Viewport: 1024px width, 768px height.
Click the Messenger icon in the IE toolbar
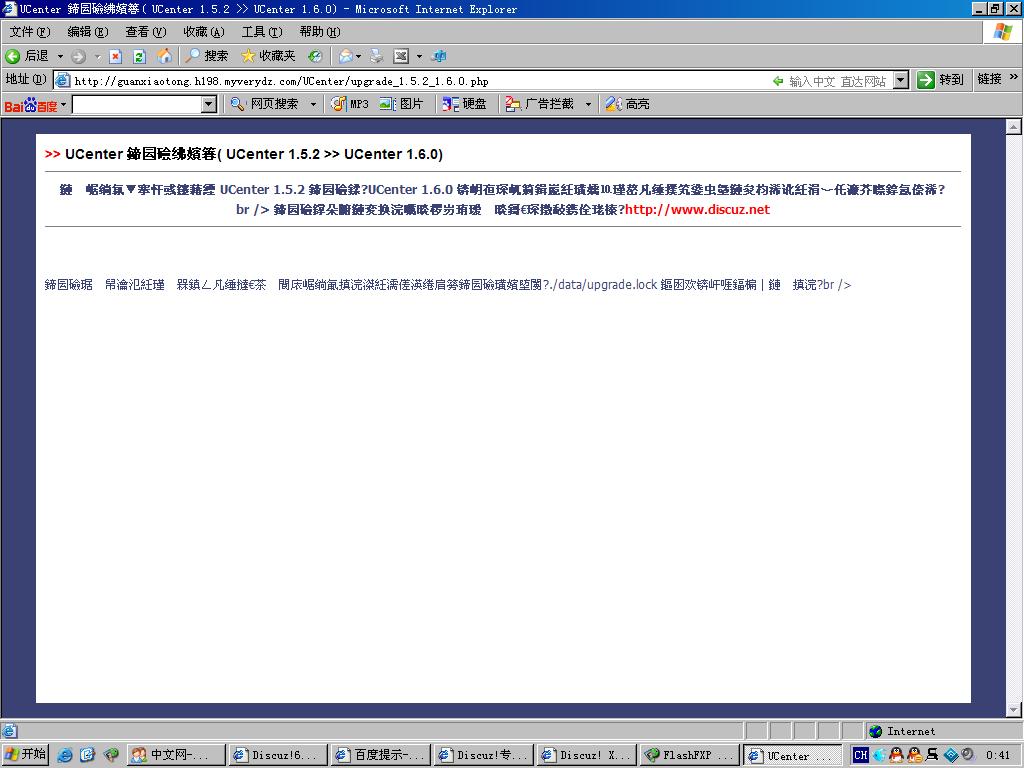click(x=440, y=56)
